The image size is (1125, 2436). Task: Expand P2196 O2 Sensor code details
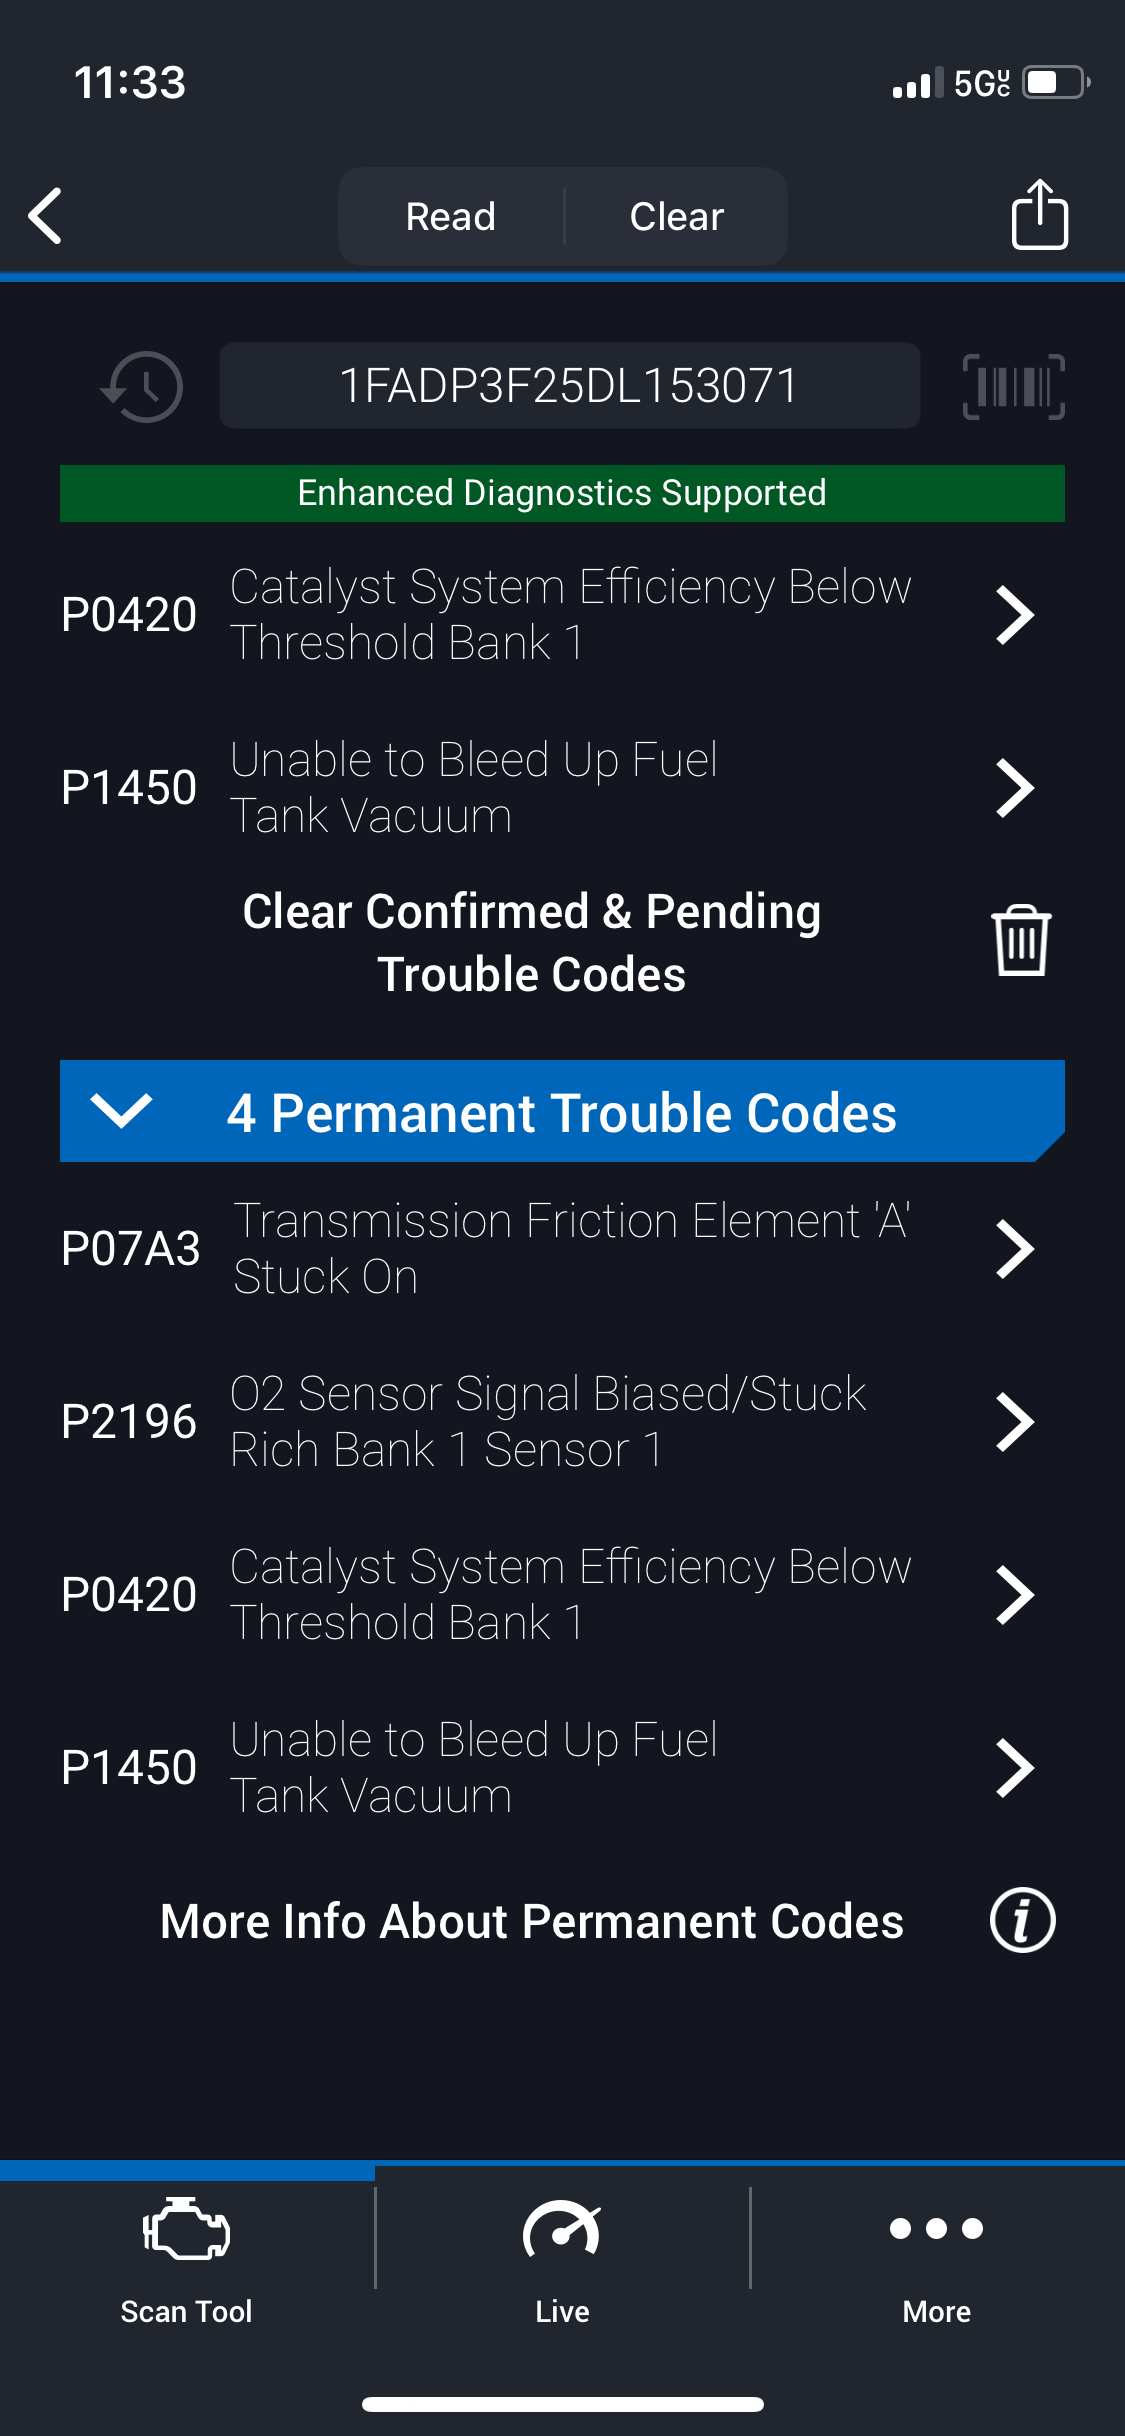[562, 1421]
